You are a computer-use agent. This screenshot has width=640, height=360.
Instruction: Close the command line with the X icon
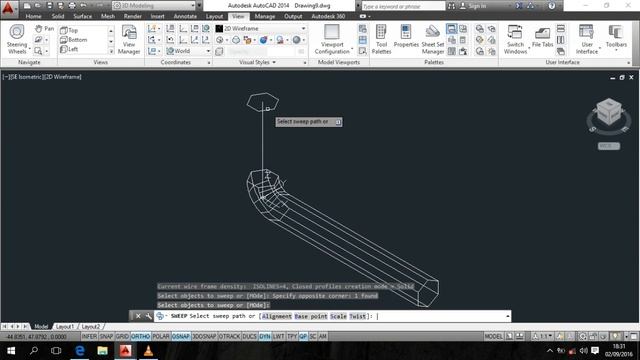coord(138,316)
